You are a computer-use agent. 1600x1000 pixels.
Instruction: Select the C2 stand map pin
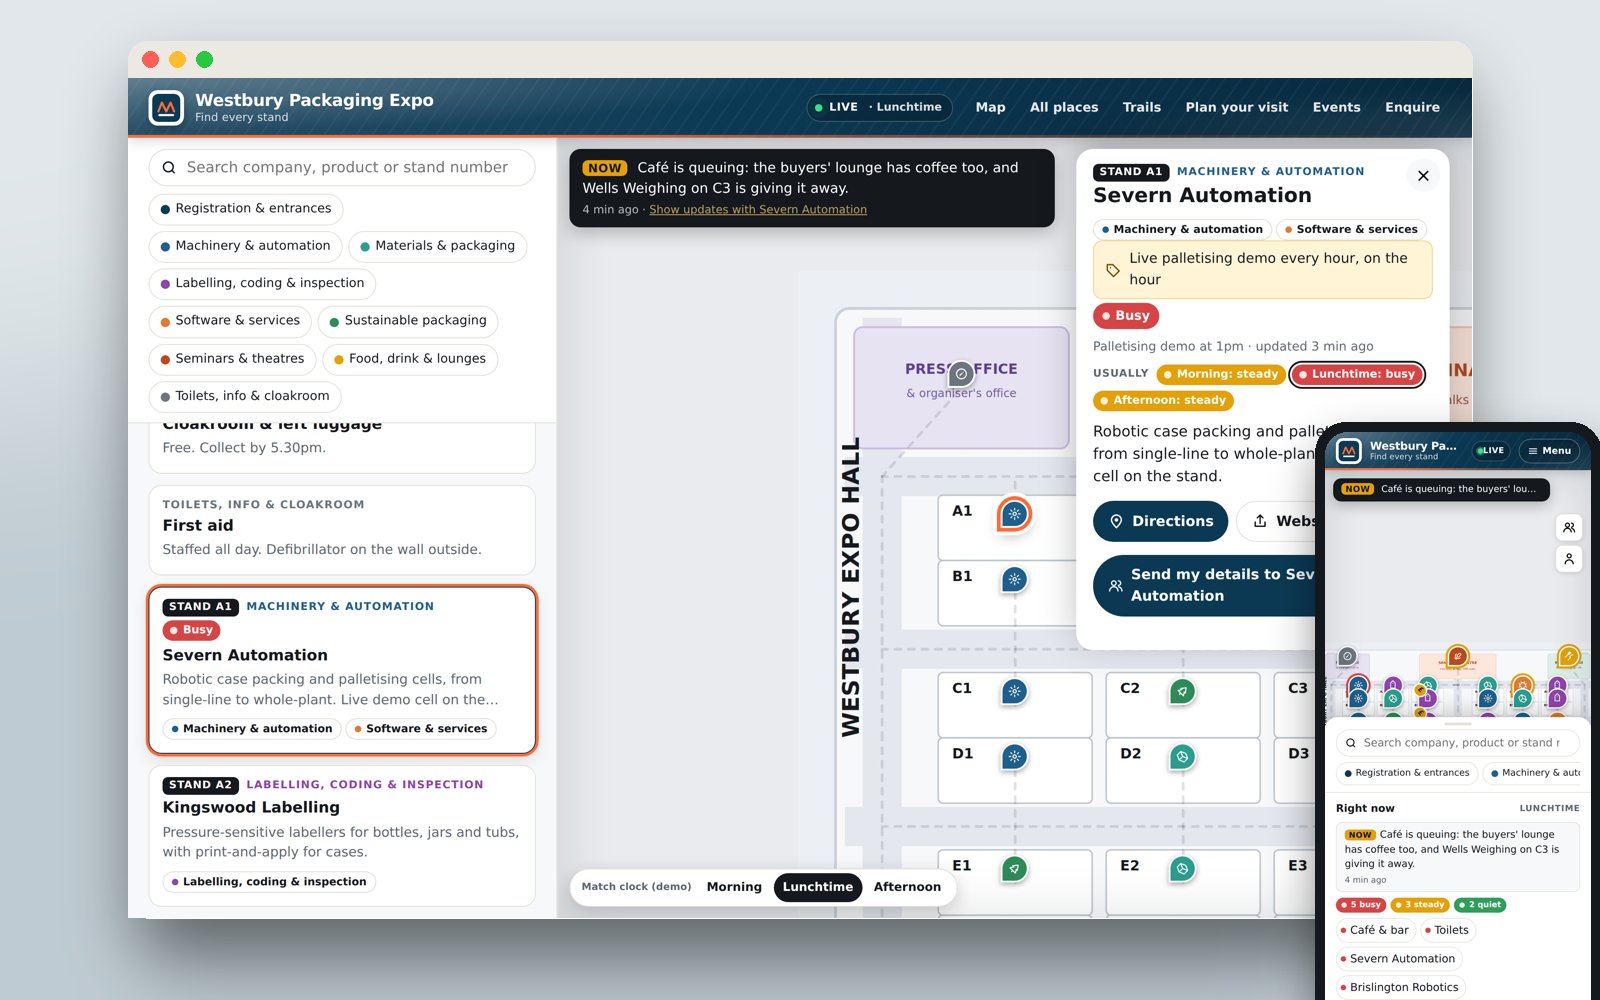click(x=1182, y=691)
